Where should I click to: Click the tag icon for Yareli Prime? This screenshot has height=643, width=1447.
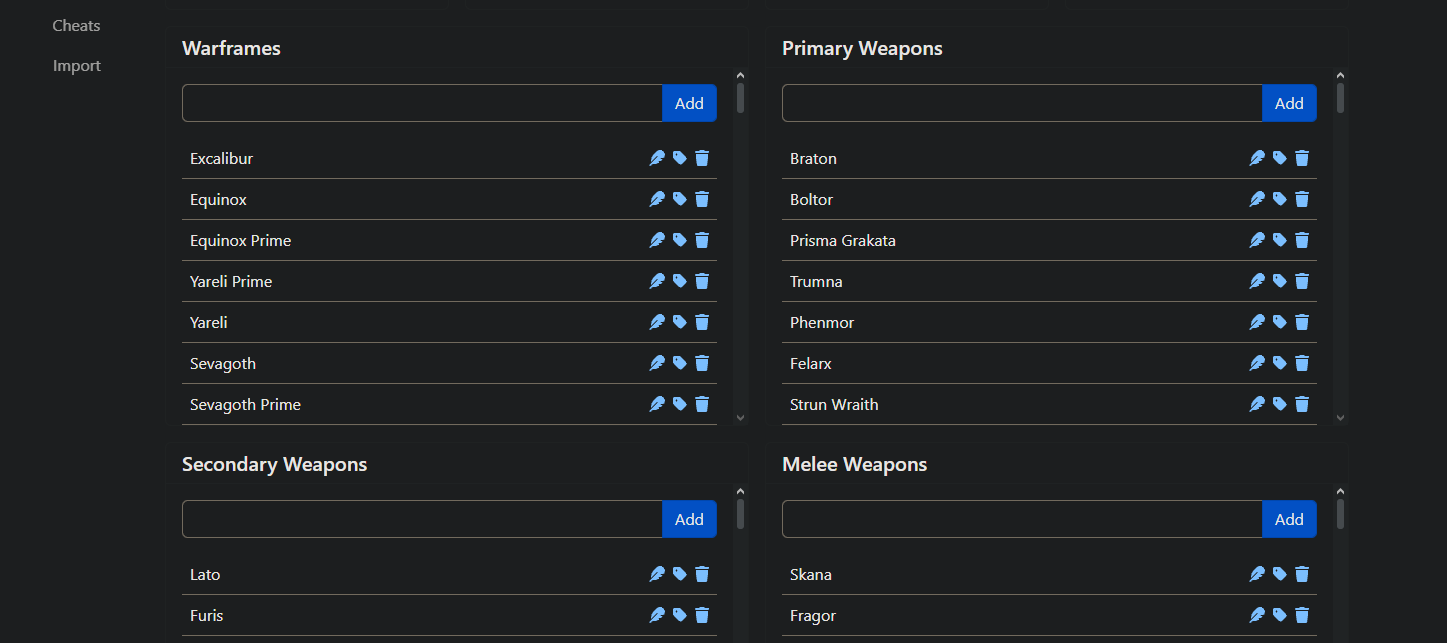click(x=680, y=281)
